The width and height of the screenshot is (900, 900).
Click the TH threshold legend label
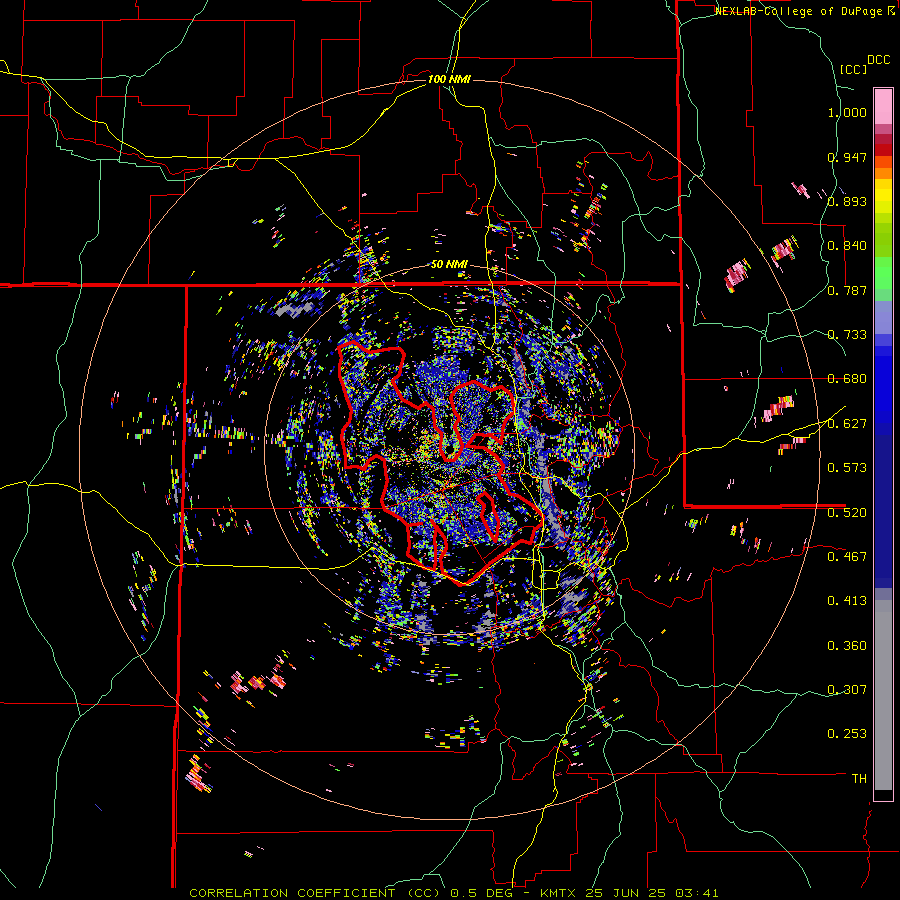pos(859,779)
